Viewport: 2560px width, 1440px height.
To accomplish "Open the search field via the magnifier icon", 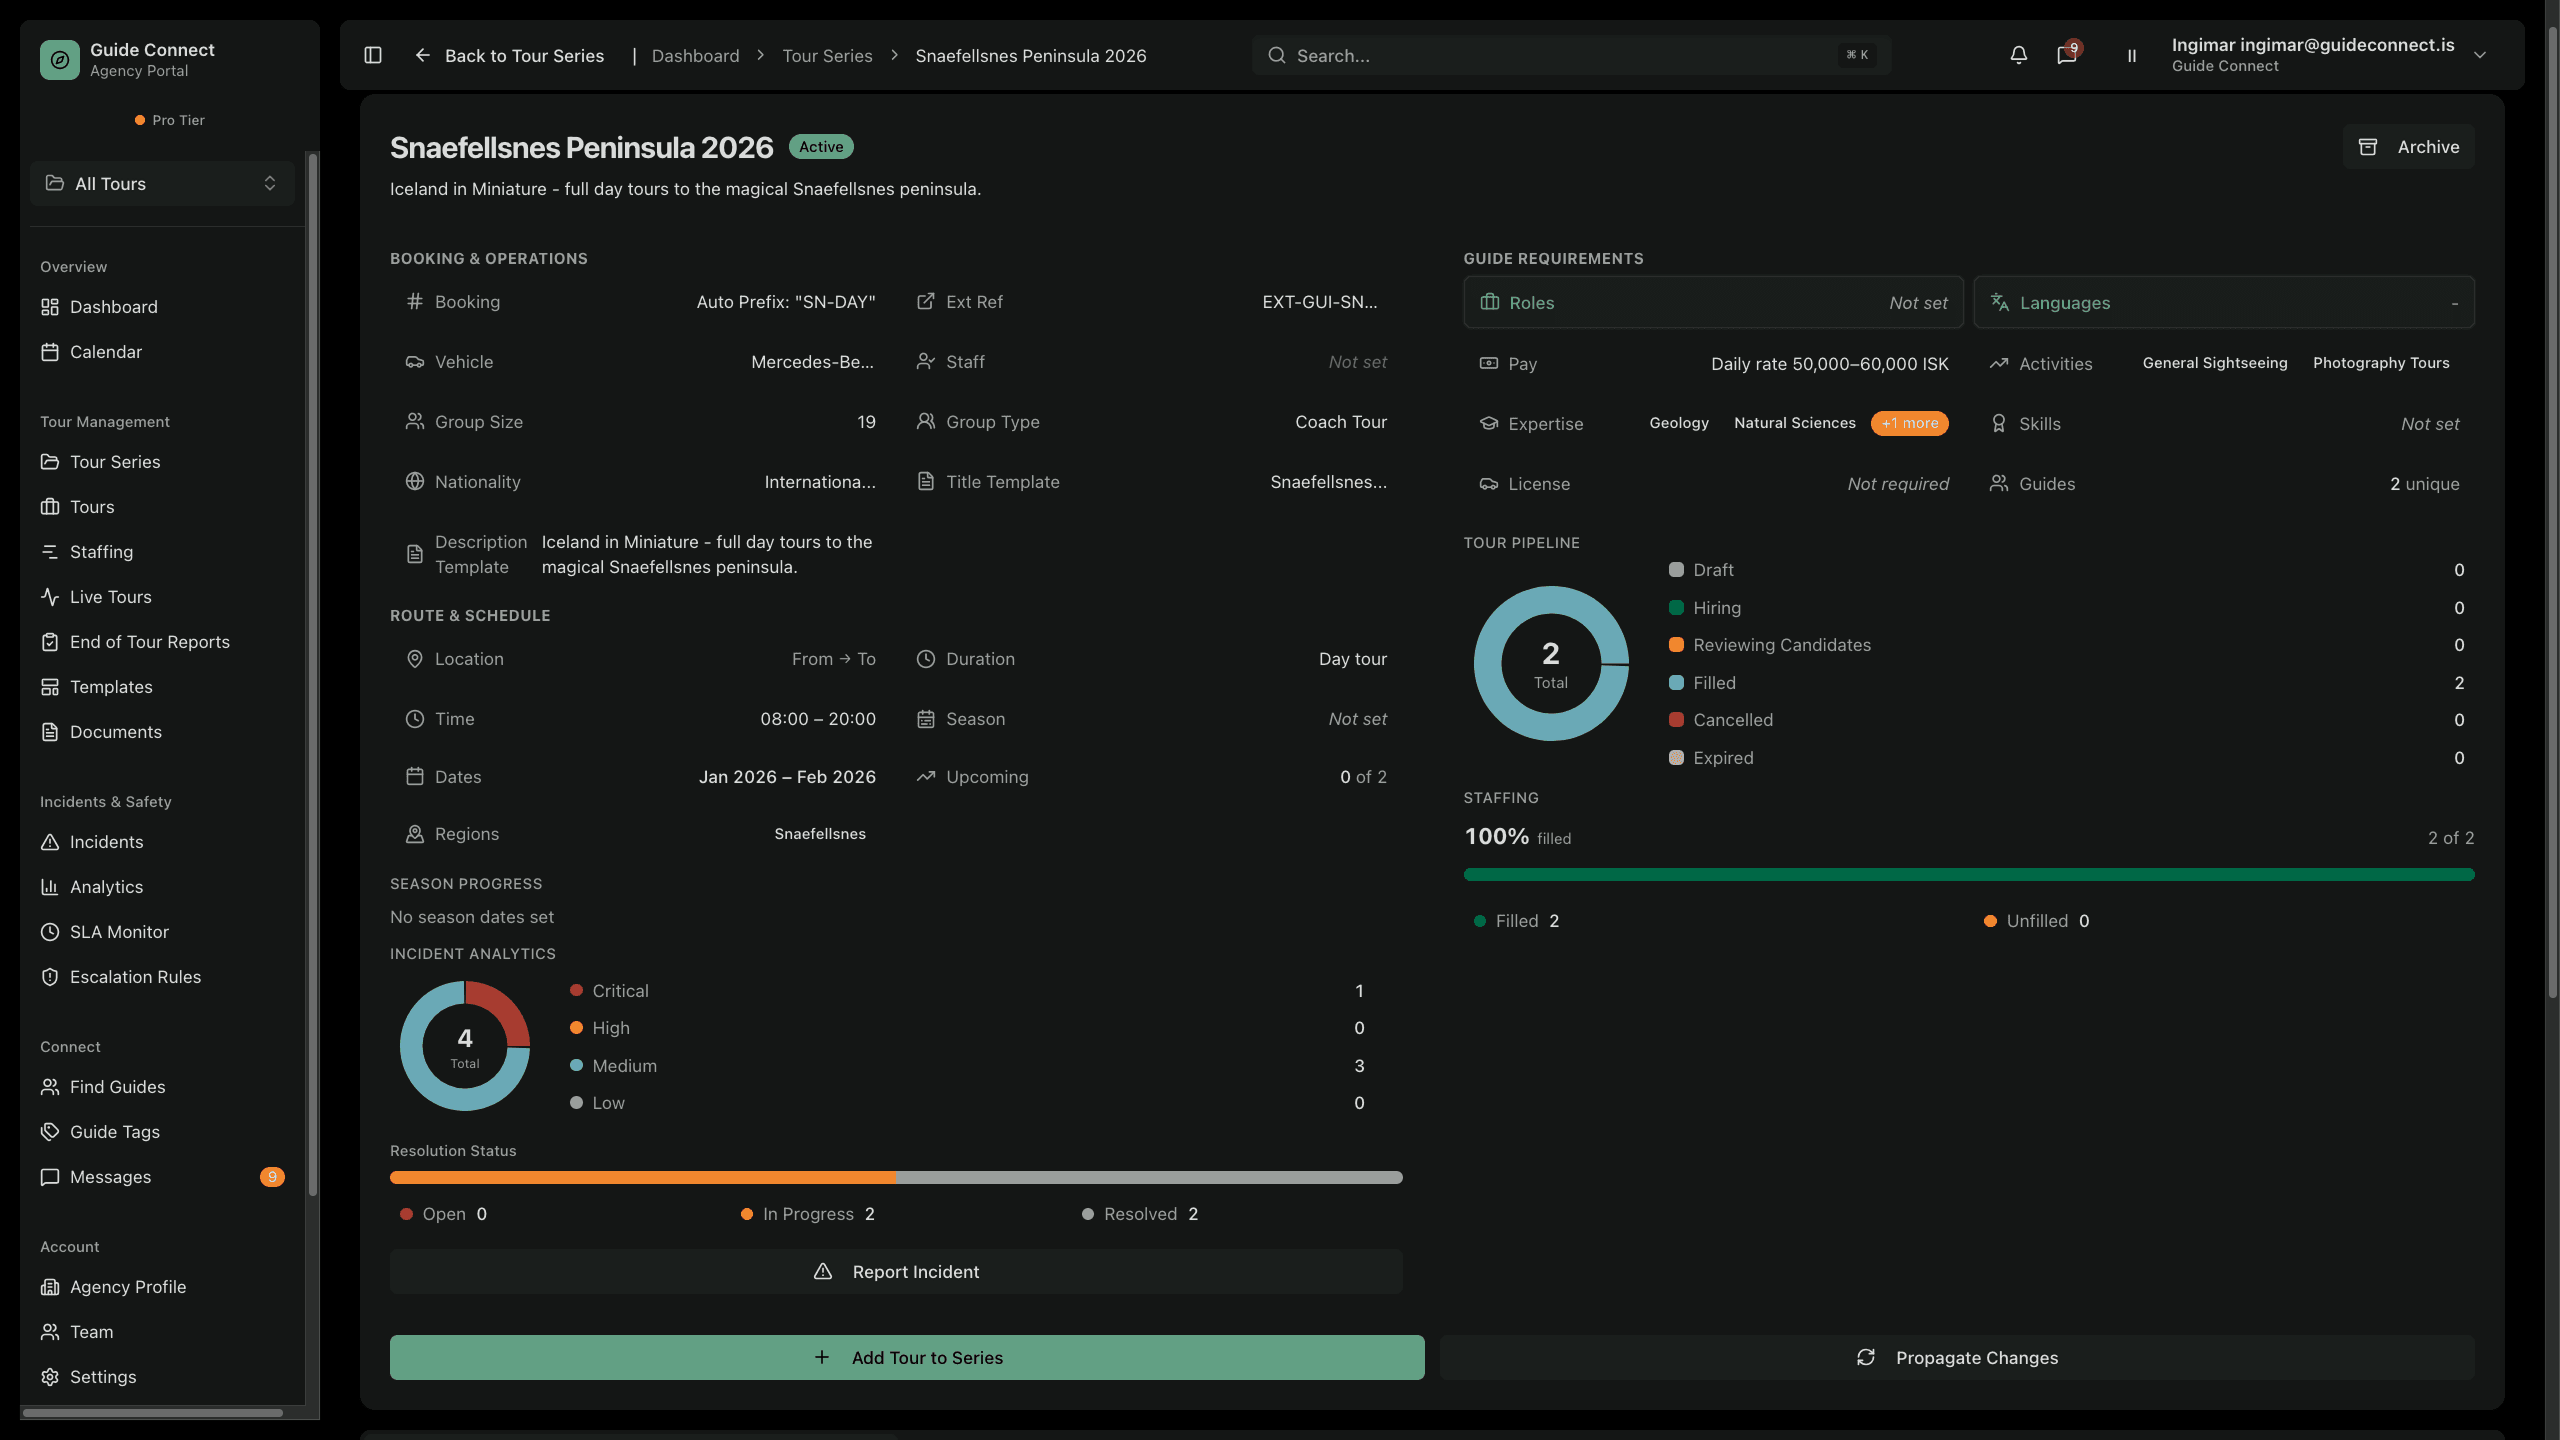I will [x=1276, y=55].
